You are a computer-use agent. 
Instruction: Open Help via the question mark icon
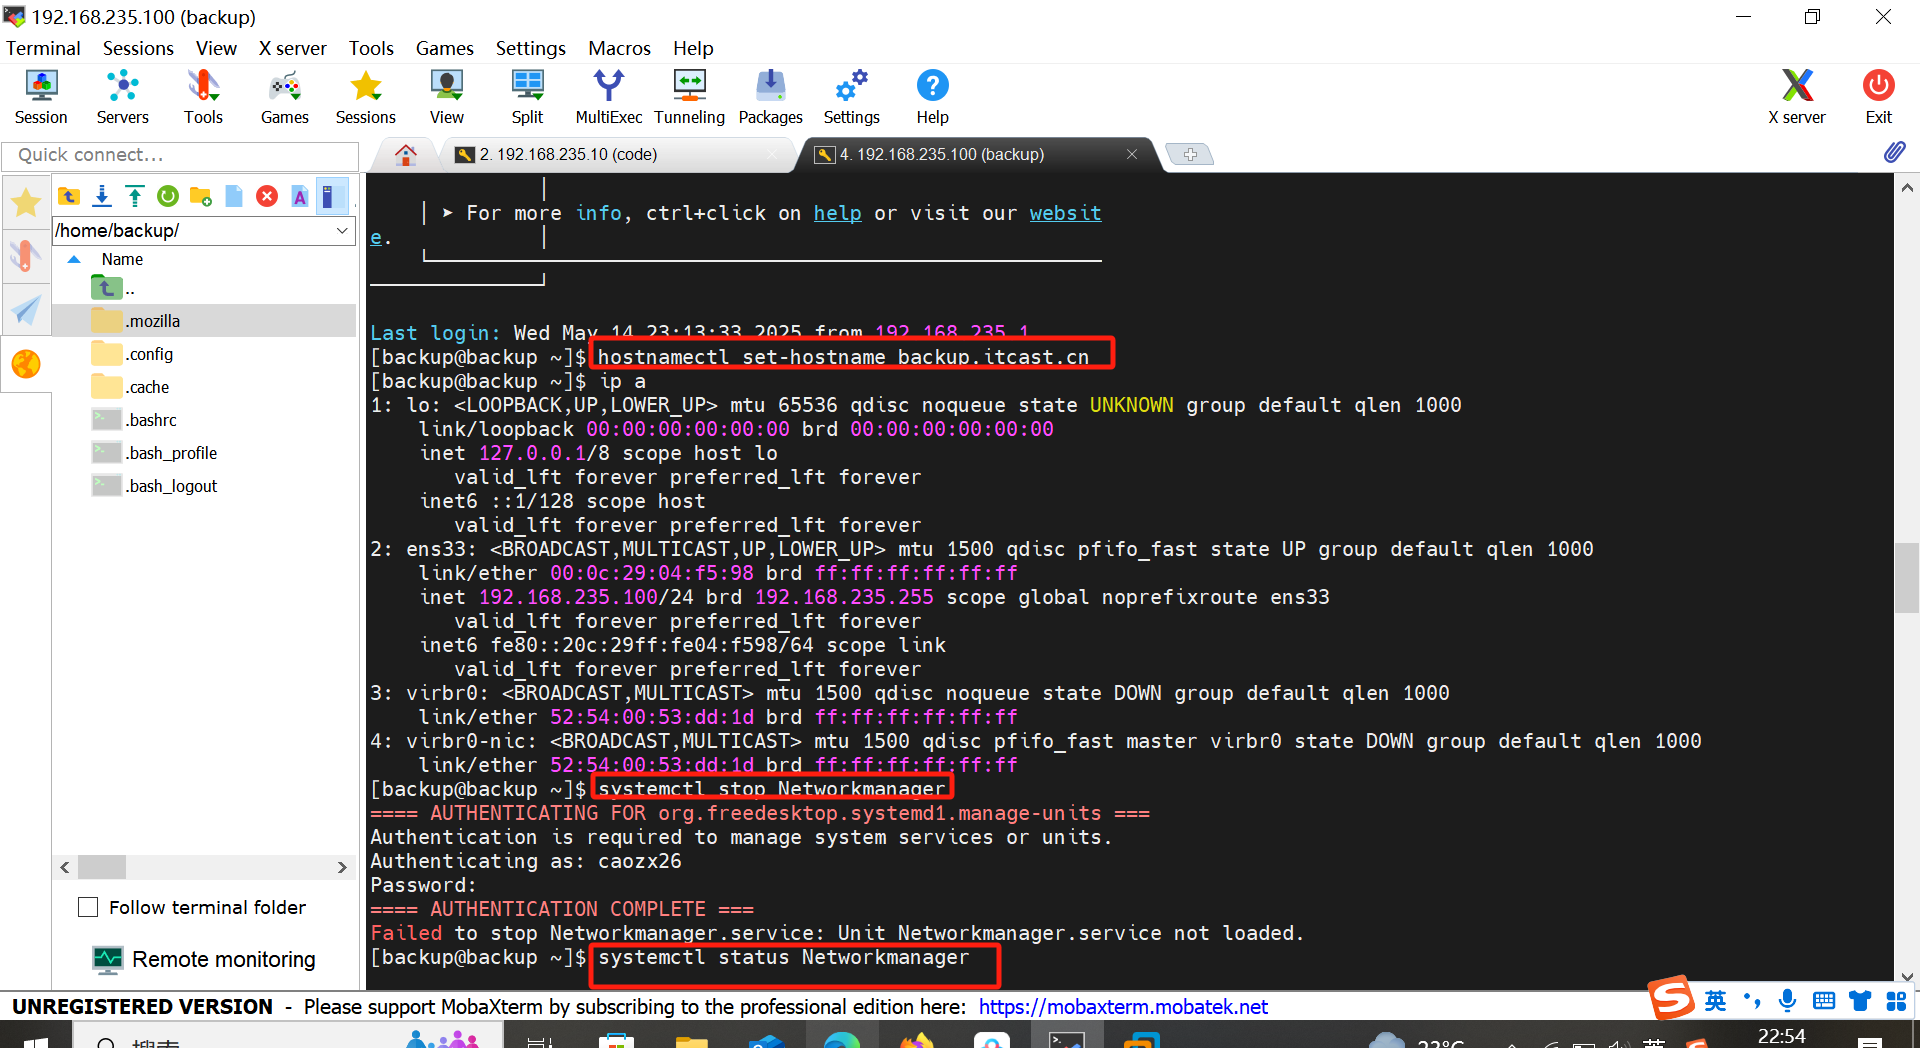click(932, 97)
